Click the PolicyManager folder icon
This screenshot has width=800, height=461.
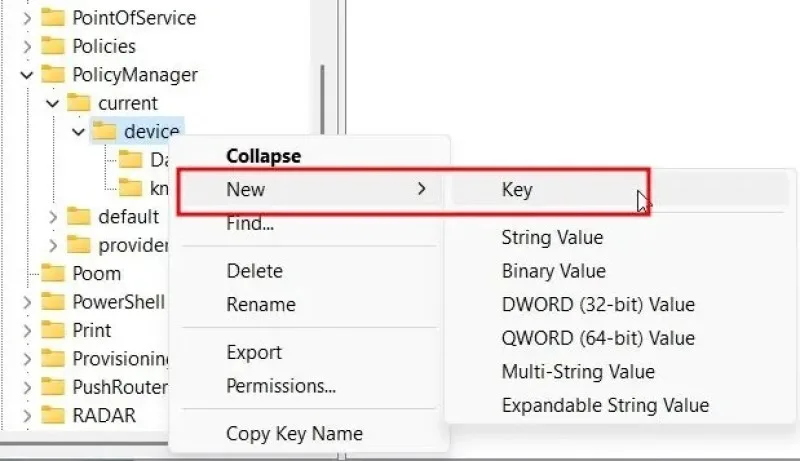click(53, 74)
